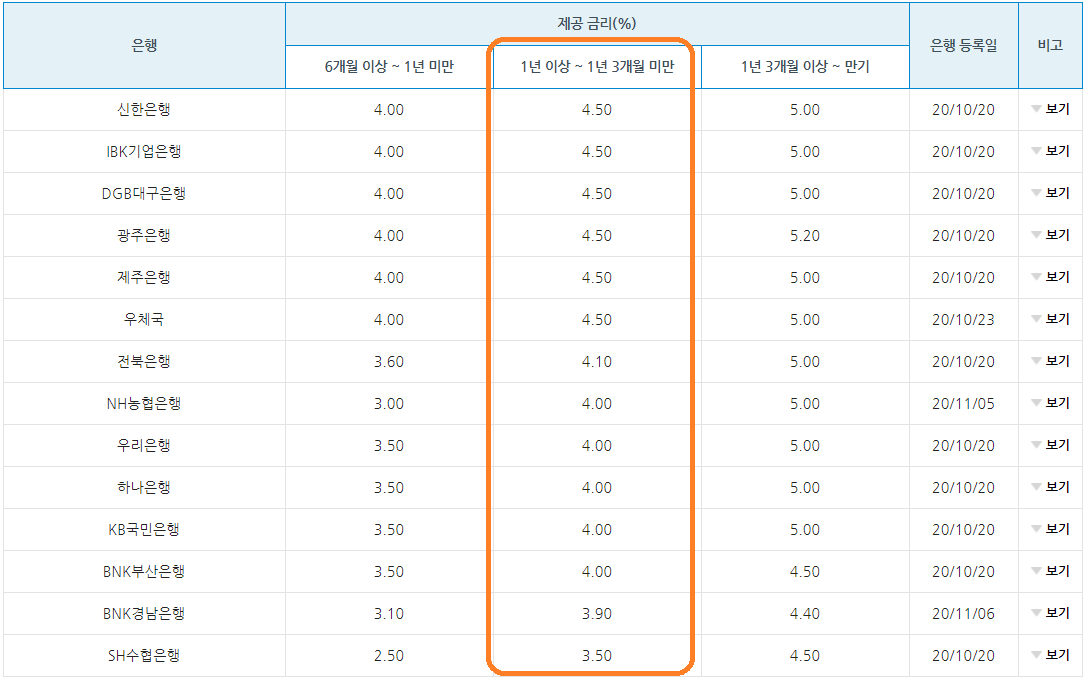The height and width of the screenshot is (682, 1087).
Task: Select the SH수협은행 bank name
Action: 144,655
